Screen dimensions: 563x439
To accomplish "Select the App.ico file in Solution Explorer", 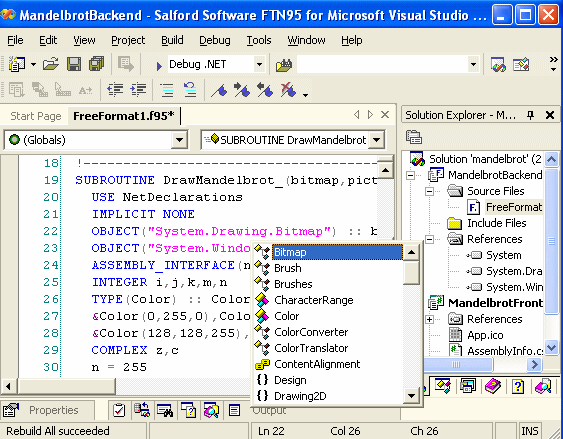I will pos(485,335).
